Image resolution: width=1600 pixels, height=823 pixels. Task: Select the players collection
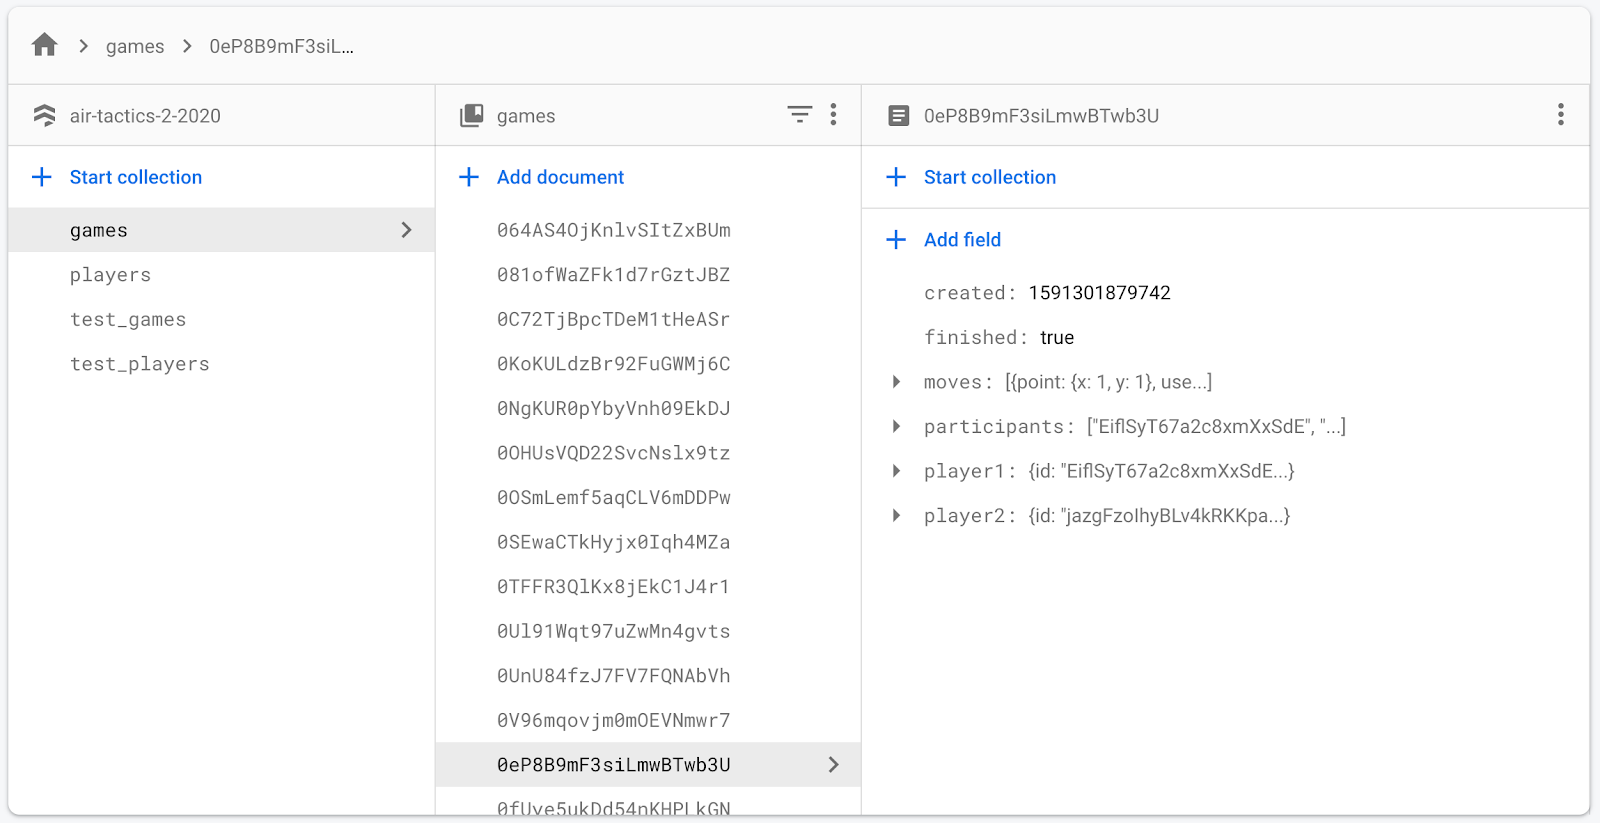coord(110,275)
